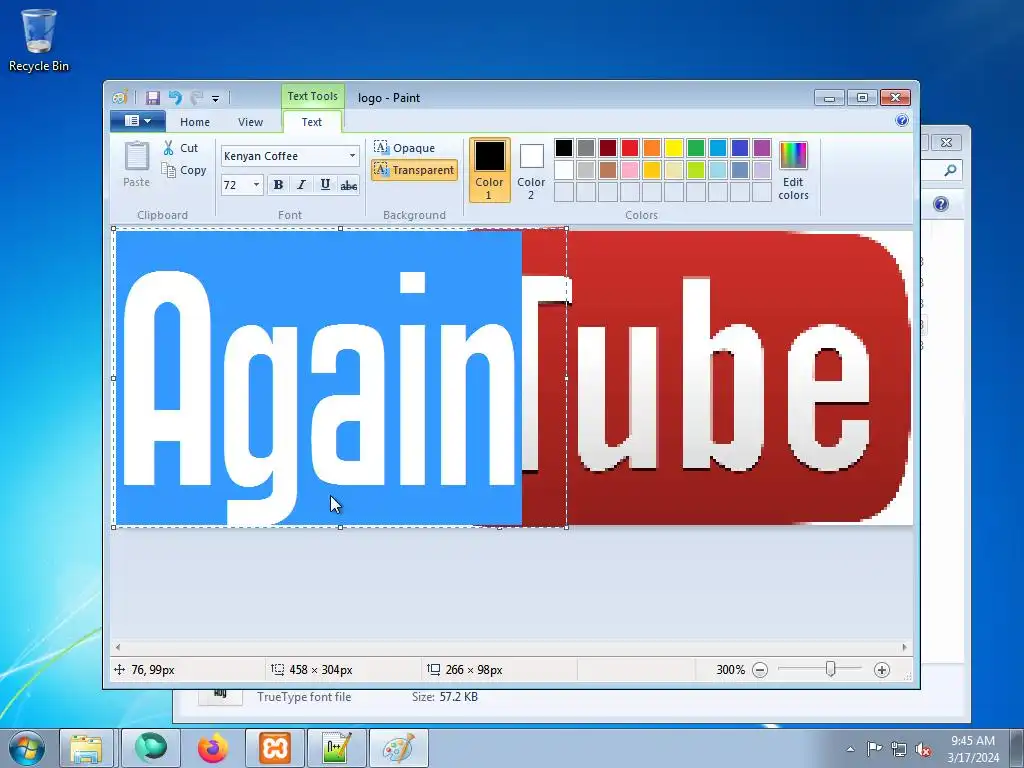
Task: Cut the selection with scissors icon
Action: point(181,148)
